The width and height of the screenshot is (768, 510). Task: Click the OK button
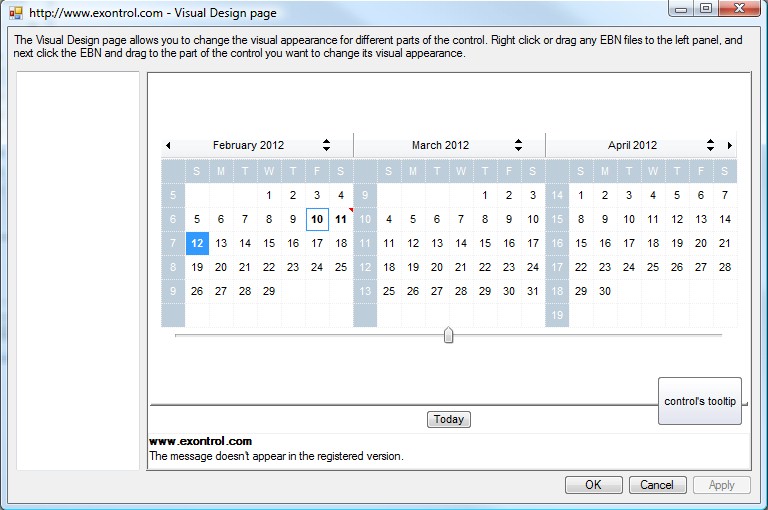point(593,485)
